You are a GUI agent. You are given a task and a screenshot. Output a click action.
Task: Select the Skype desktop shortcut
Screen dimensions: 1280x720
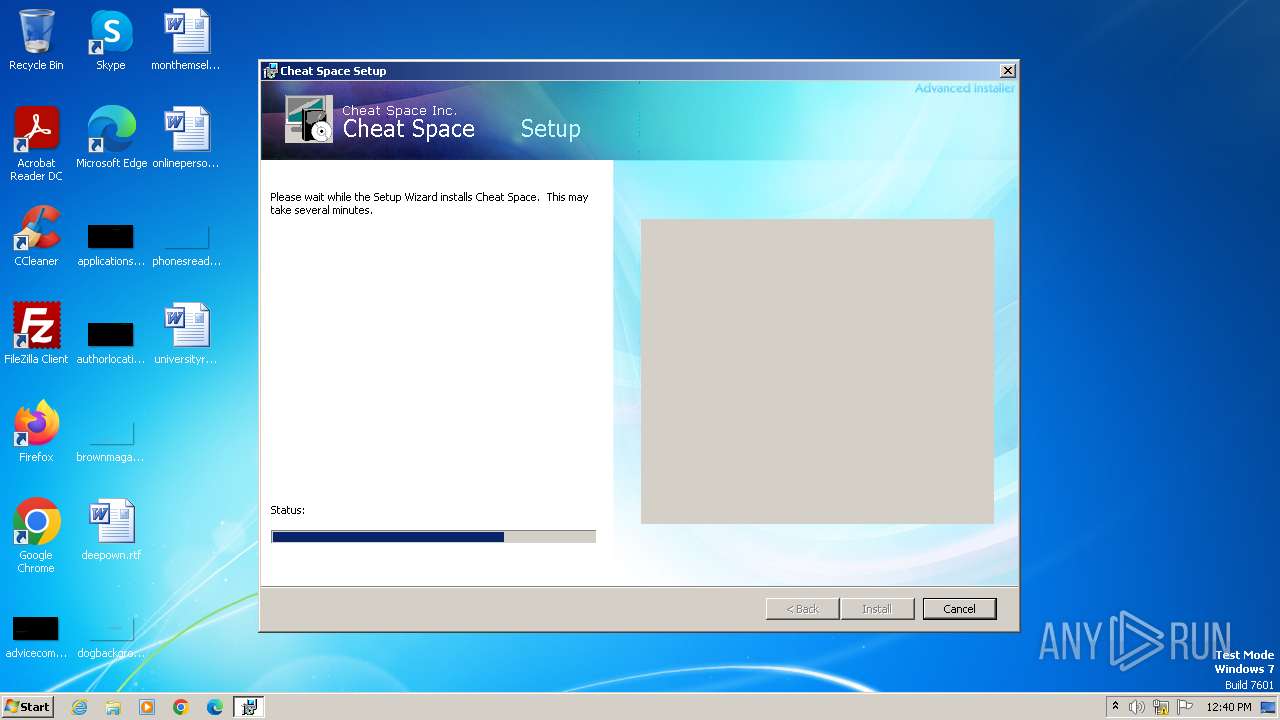(x=111, y=40)
